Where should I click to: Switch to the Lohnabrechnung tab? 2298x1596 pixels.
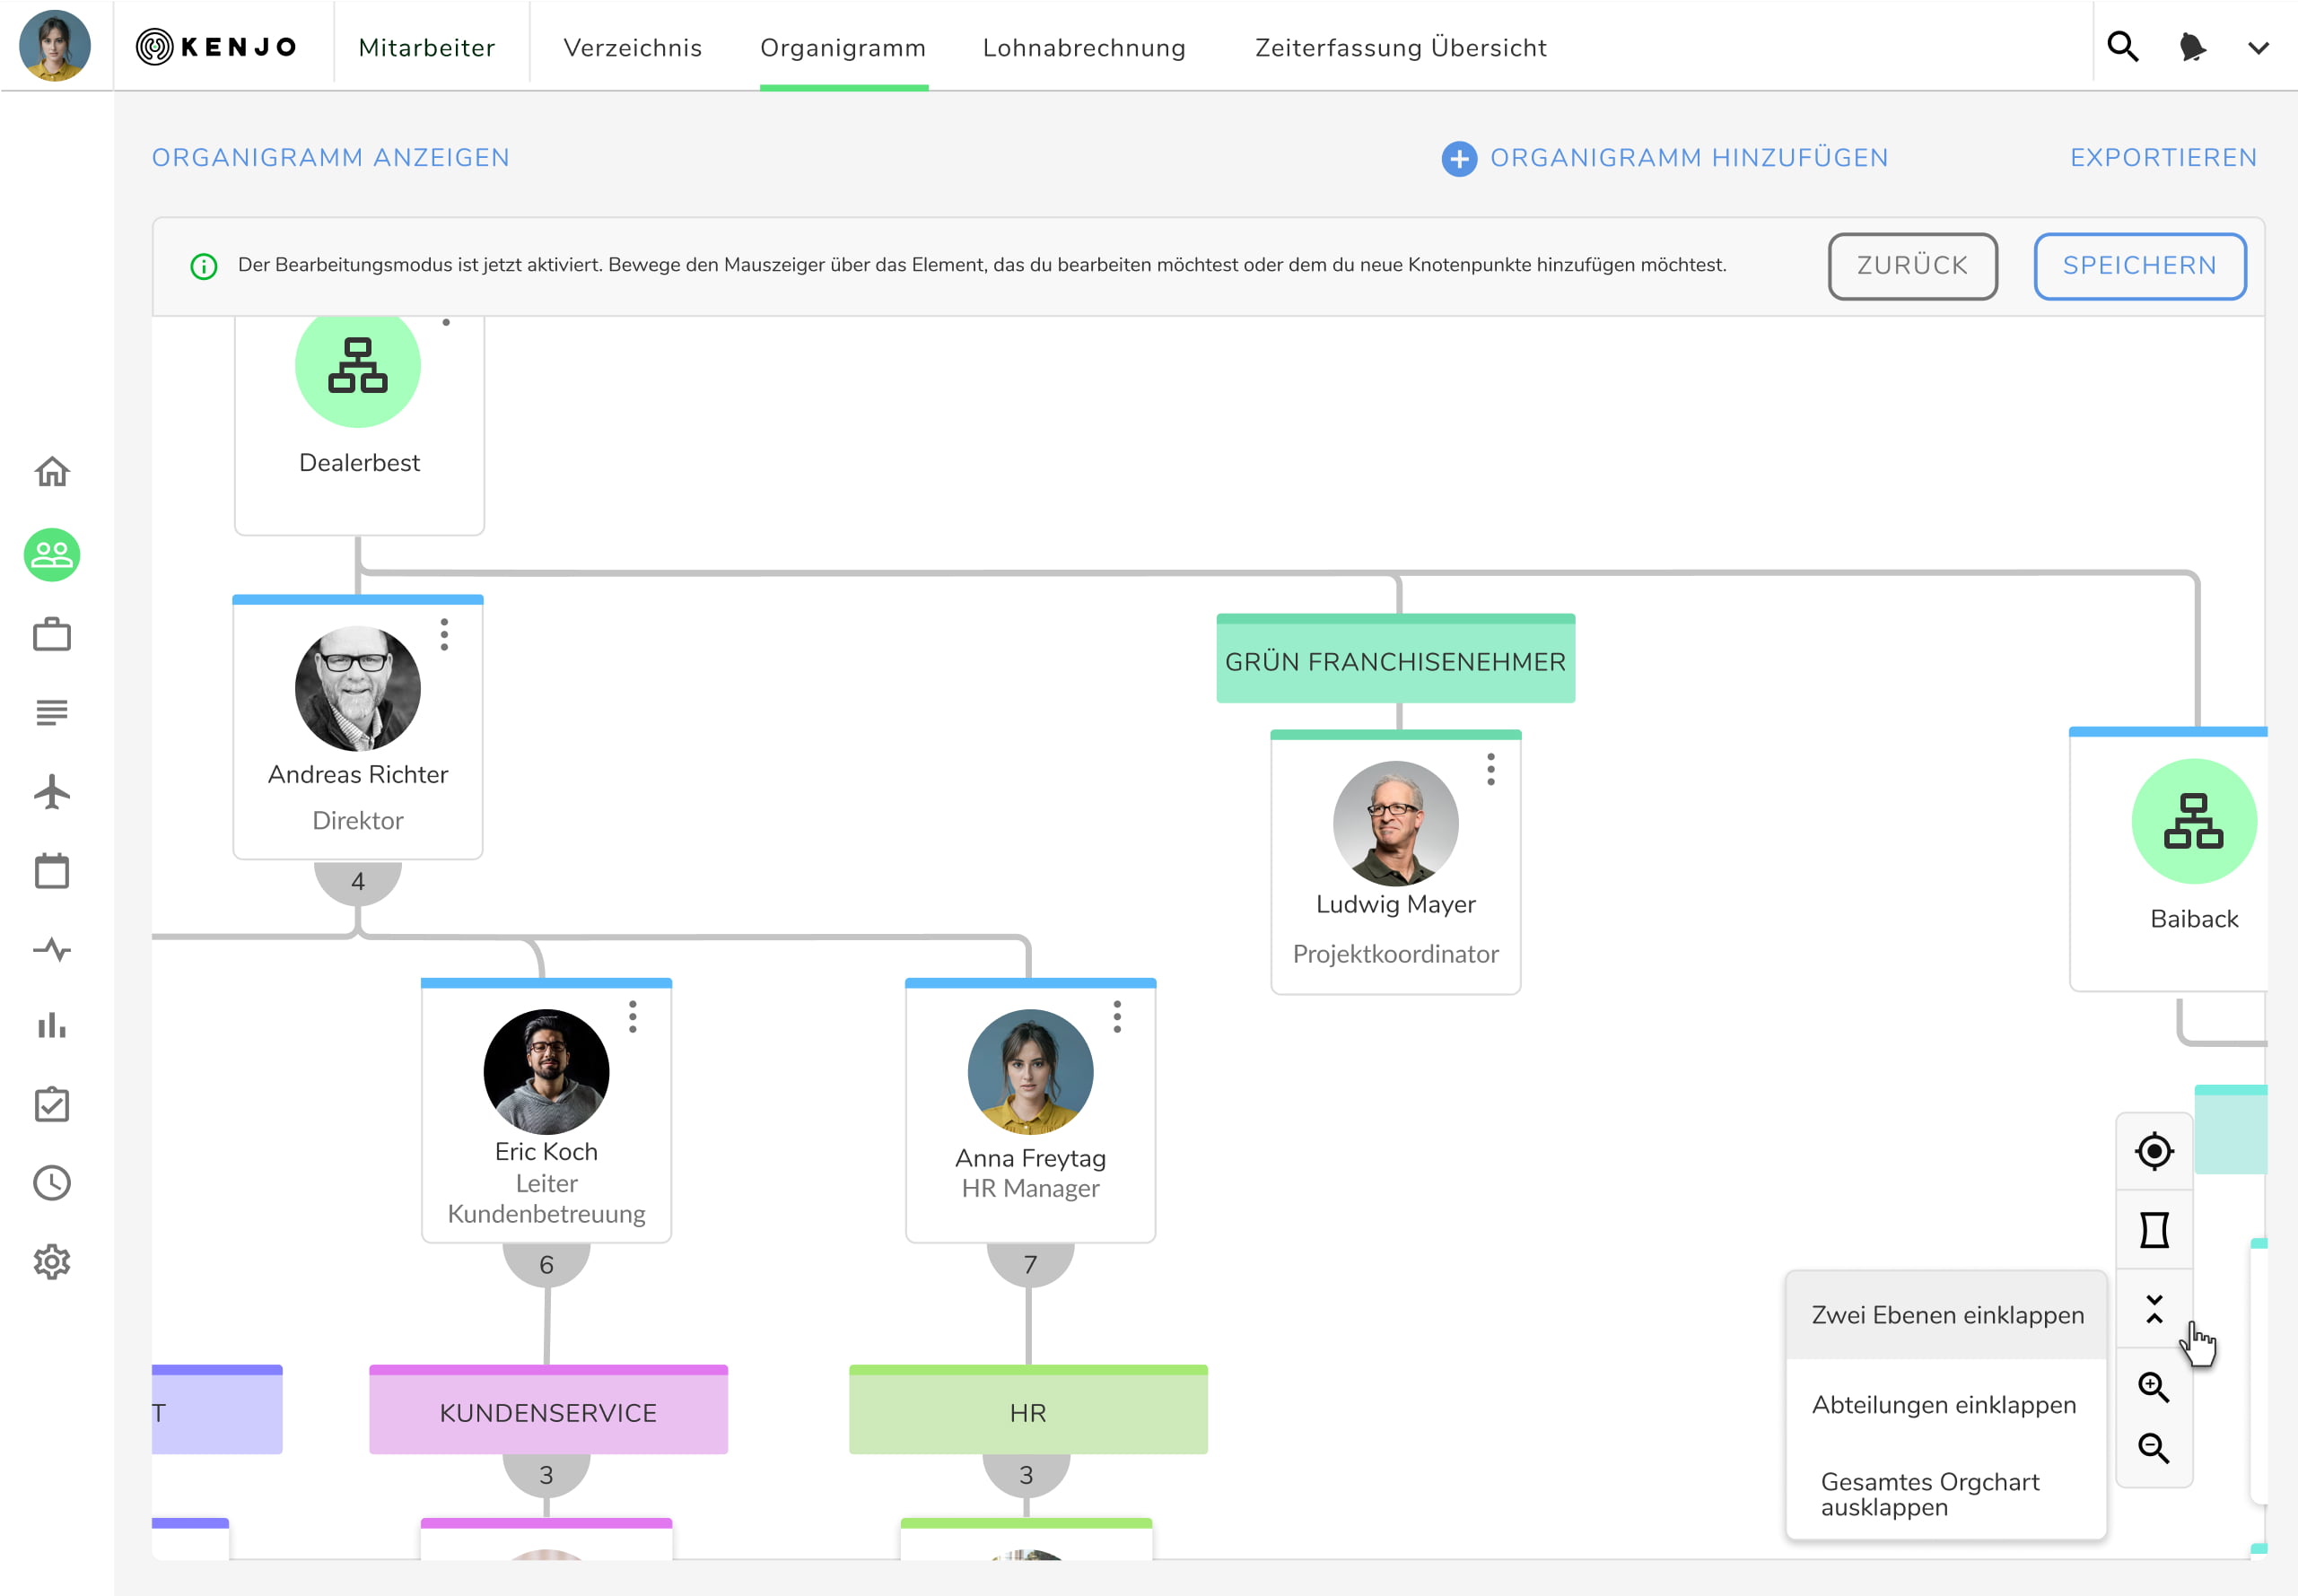(x=1084, y=47)
